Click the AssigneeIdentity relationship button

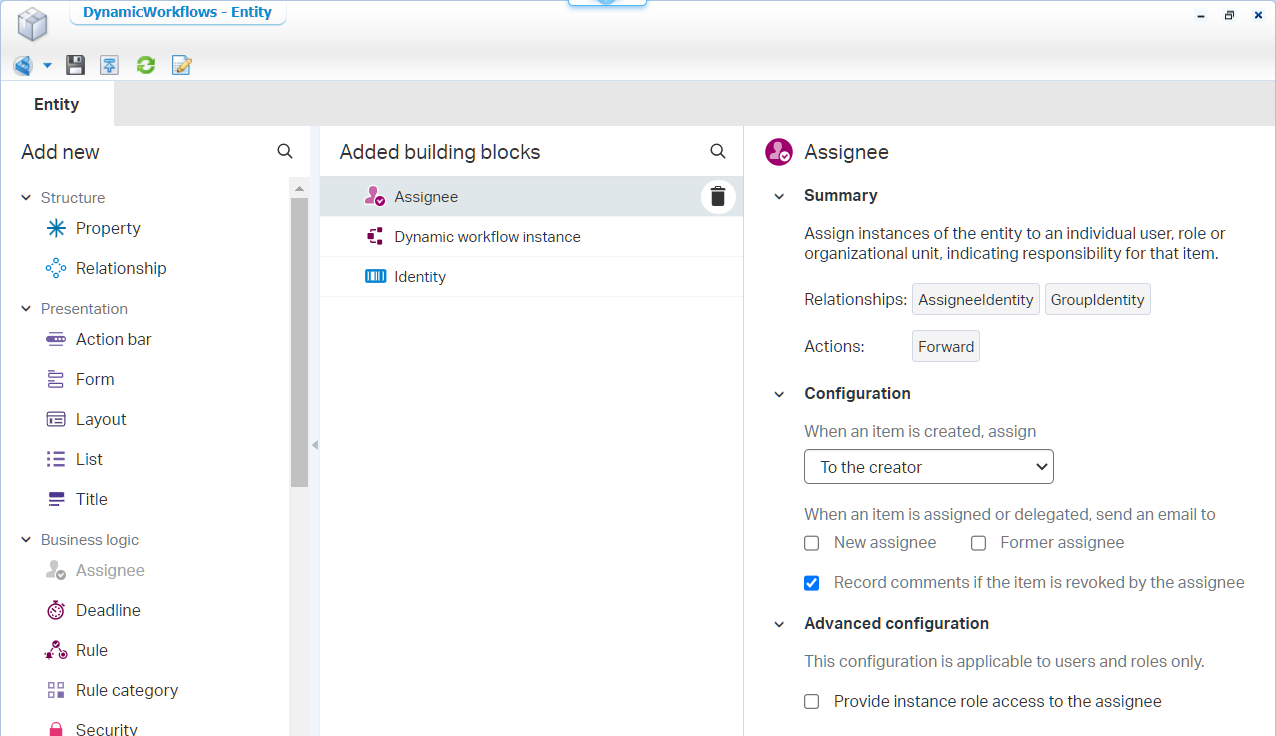coord(975,300)
